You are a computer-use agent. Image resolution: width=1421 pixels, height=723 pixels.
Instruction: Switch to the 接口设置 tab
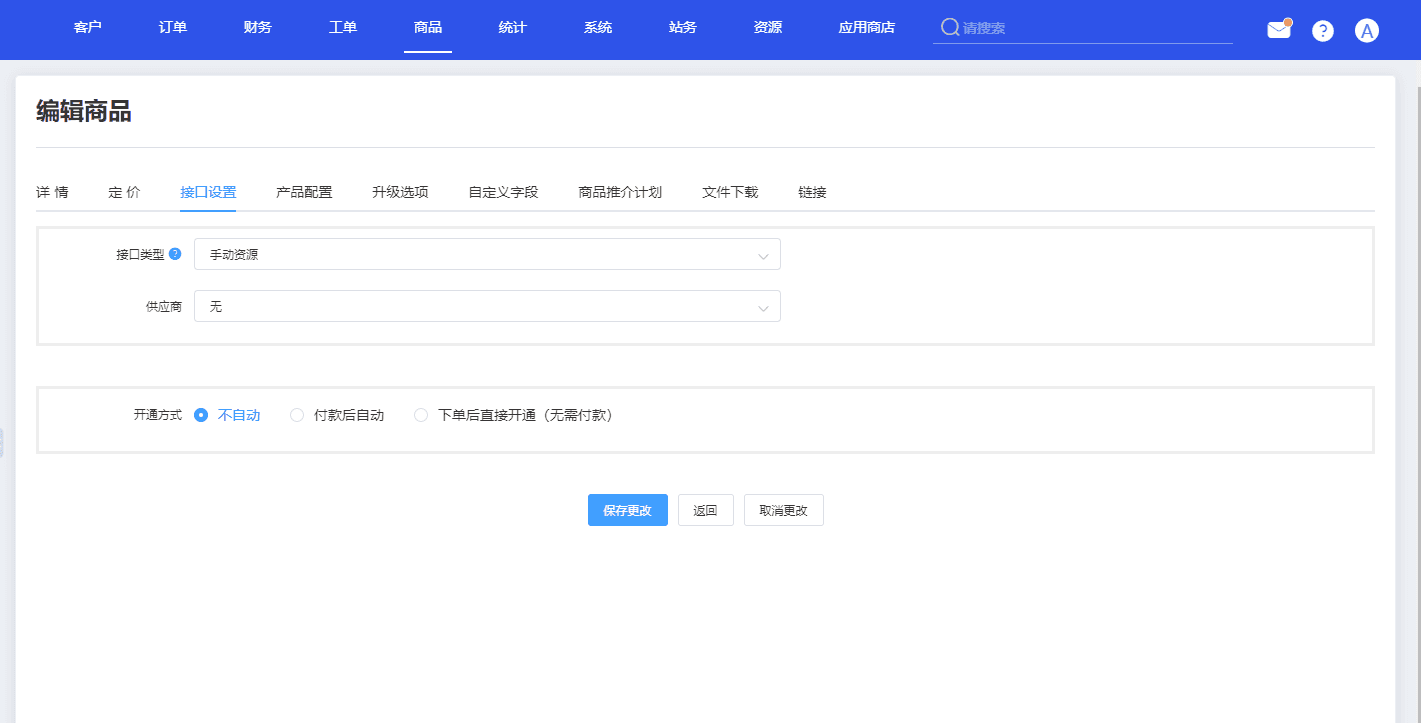point(208,192)
